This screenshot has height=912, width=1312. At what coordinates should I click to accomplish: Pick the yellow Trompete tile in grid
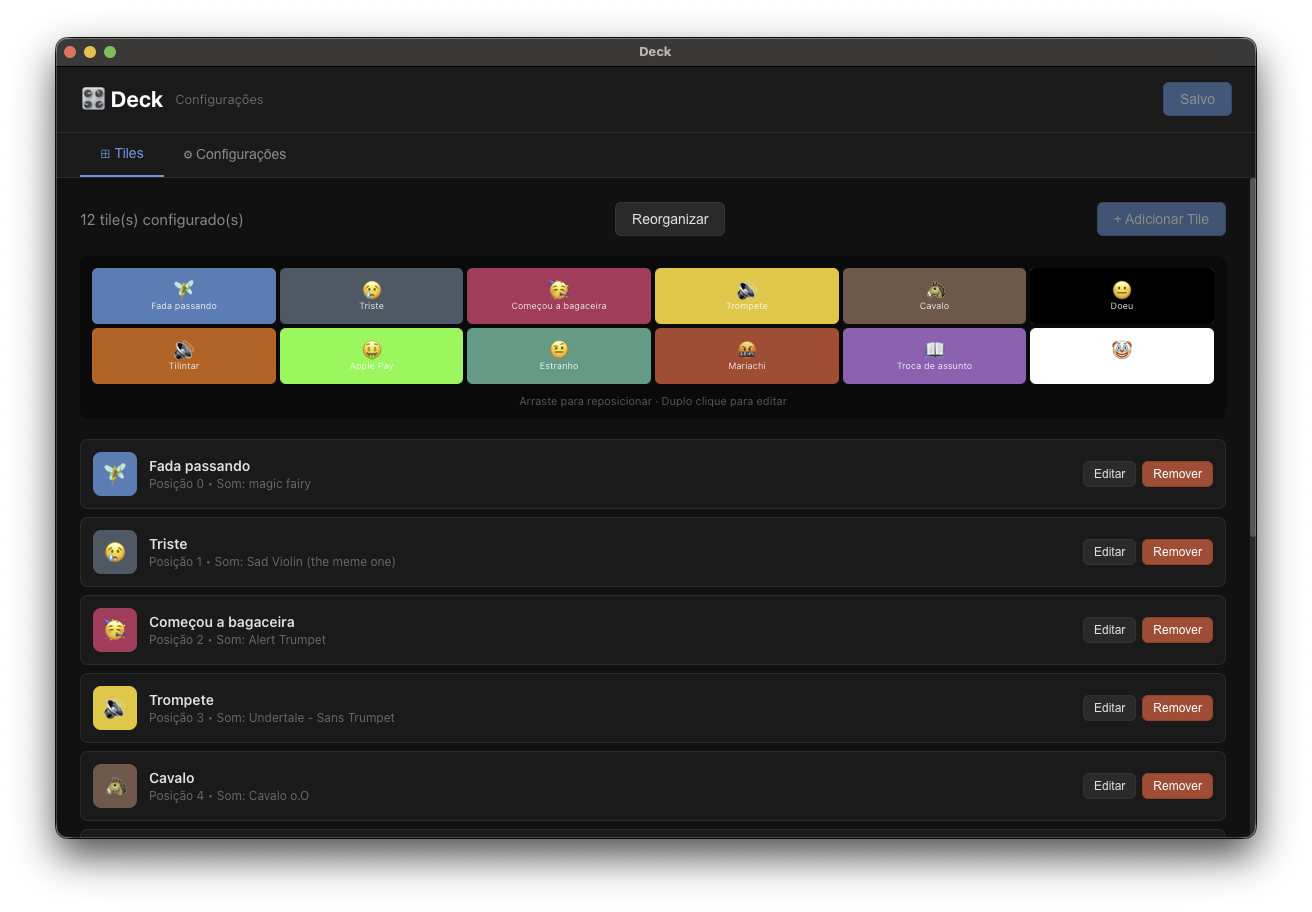[747, 296]
